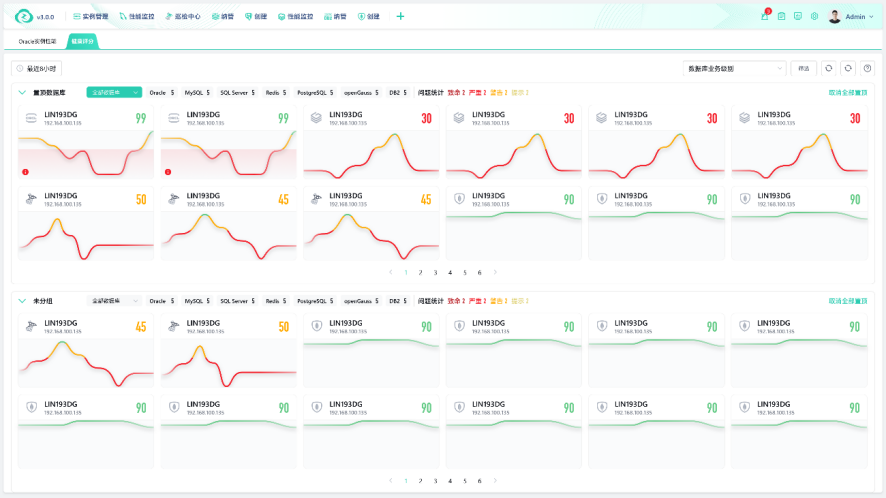The image size is (886, 498).
Task: Click the green plus icon in navigation bar
Action: [x=400, y=16]
